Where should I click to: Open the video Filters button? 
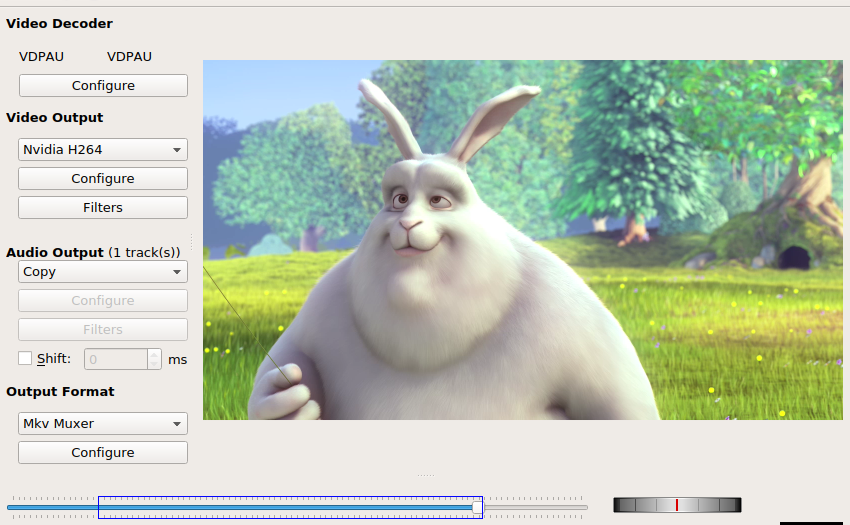point(103,208)
